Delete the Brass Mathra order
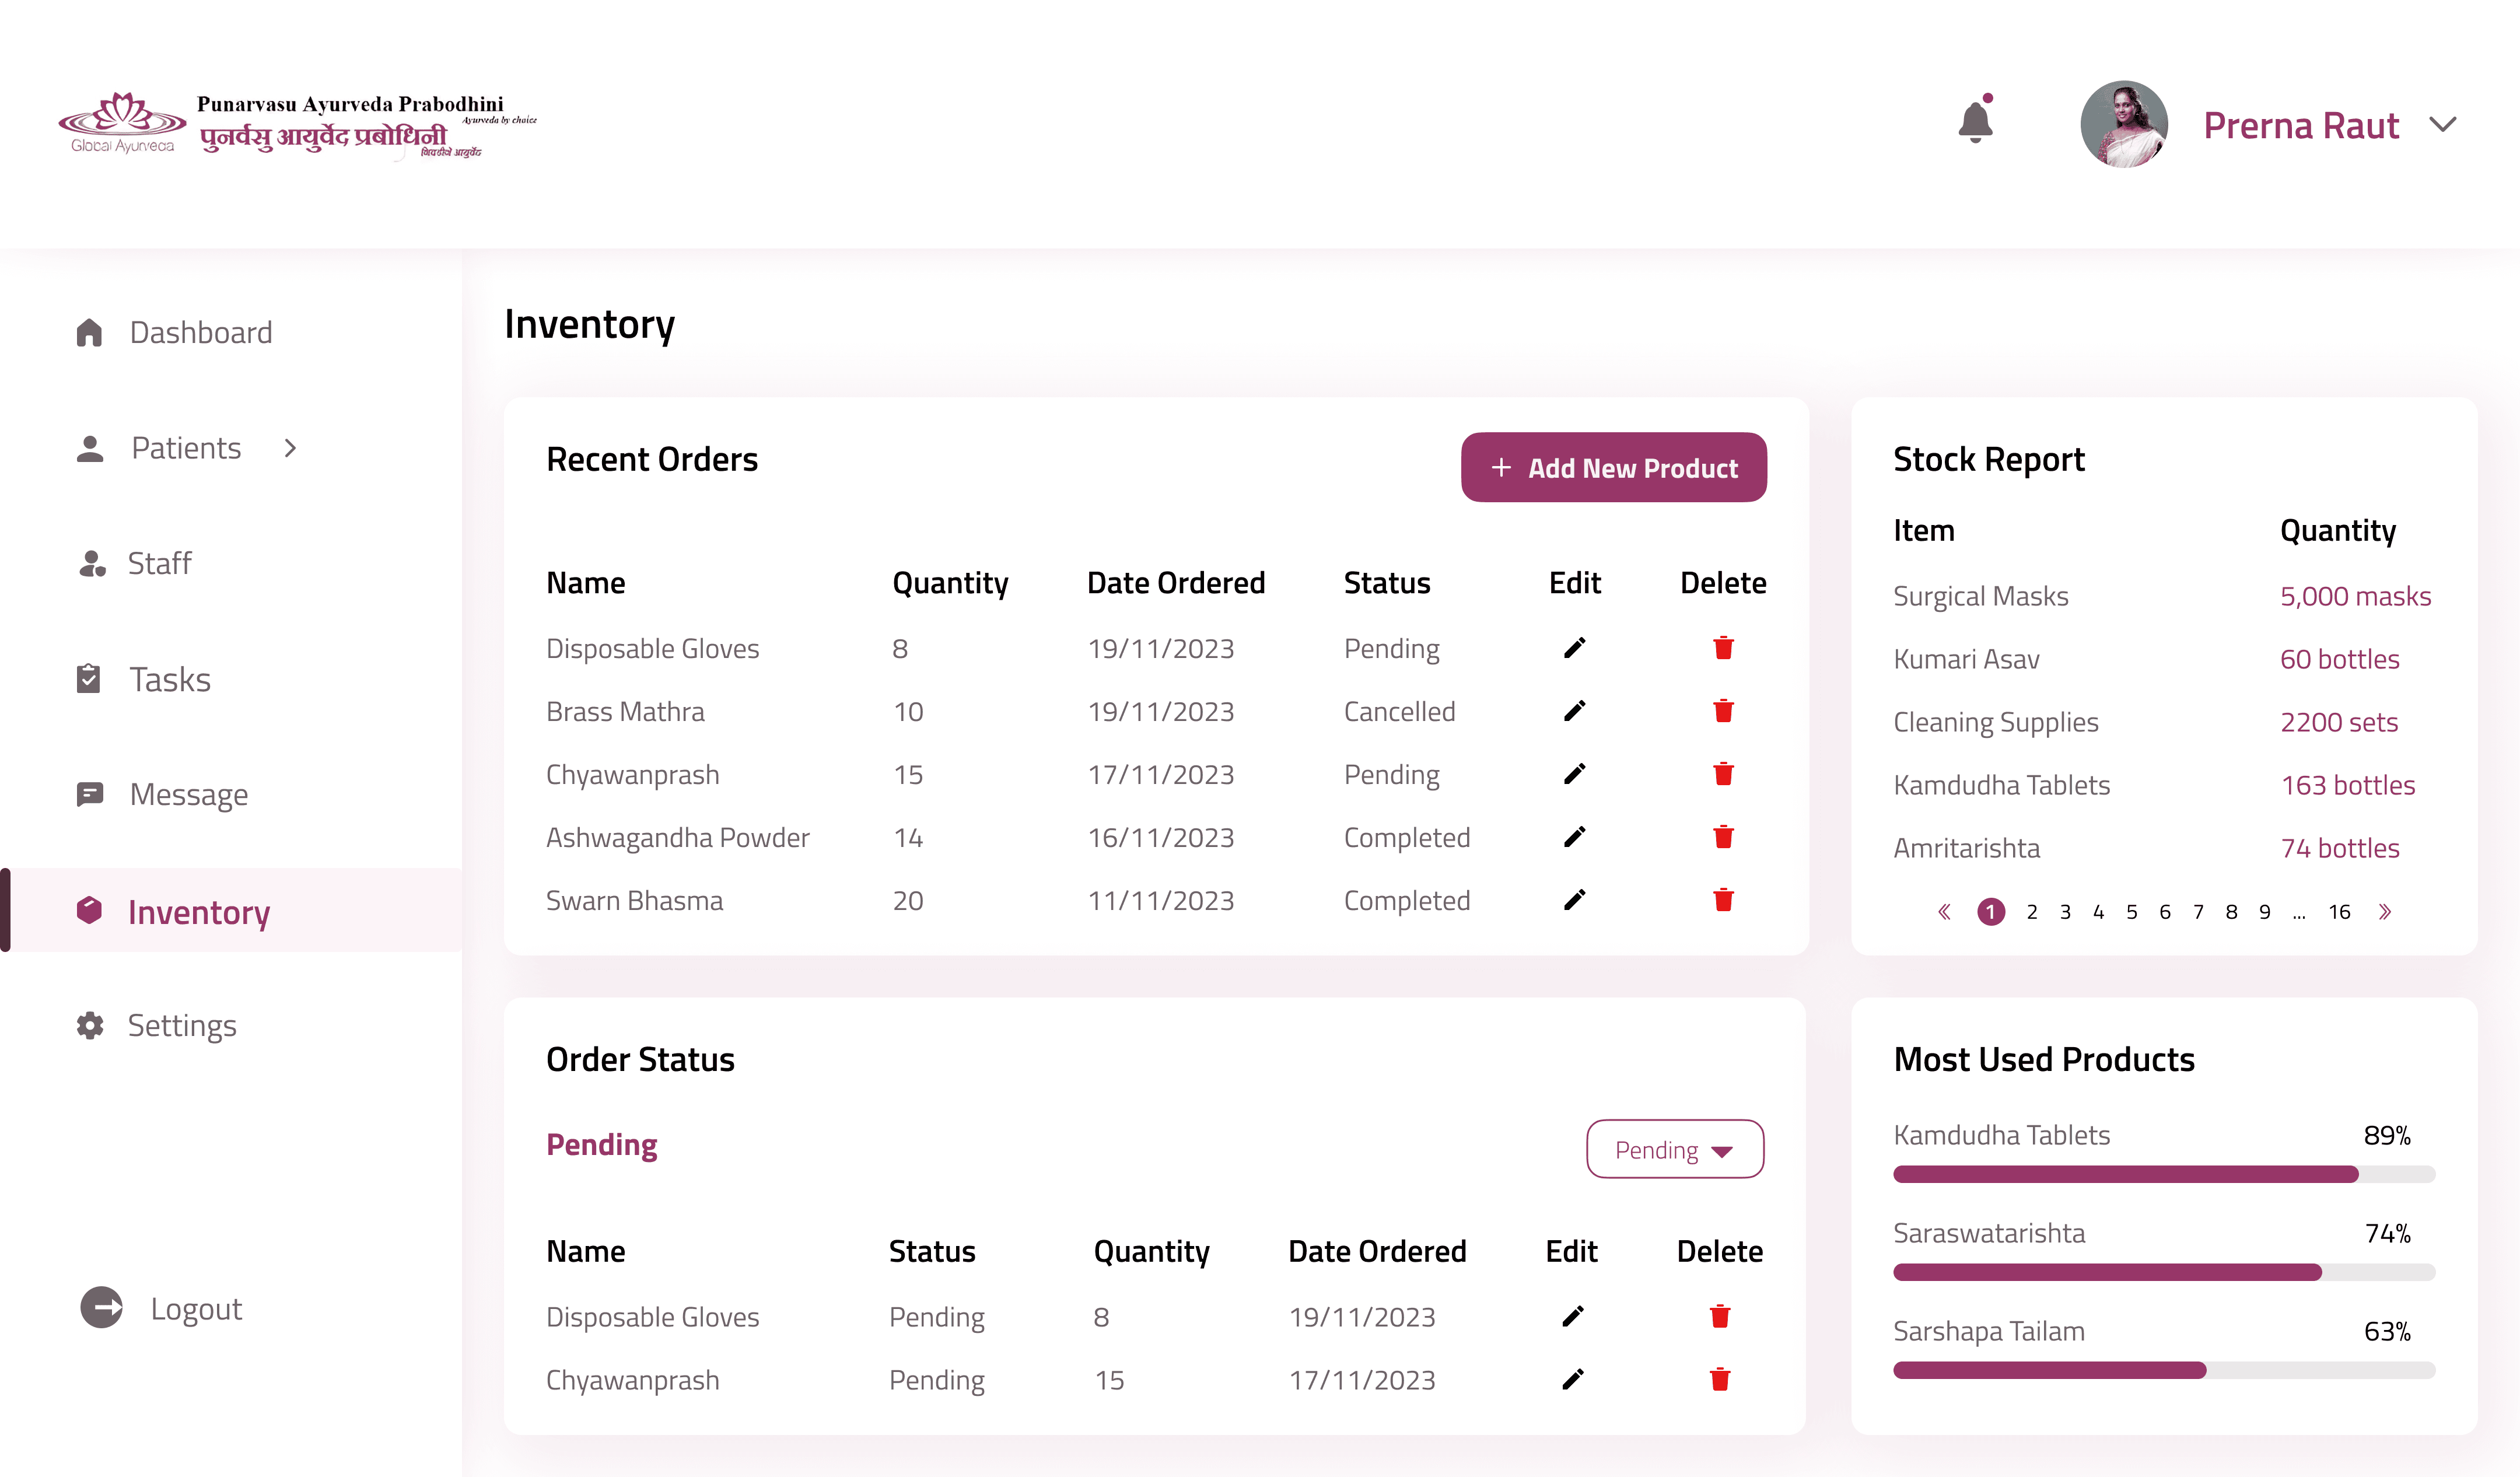This screenshot has height=1477, width=2520. [1723, 711]
